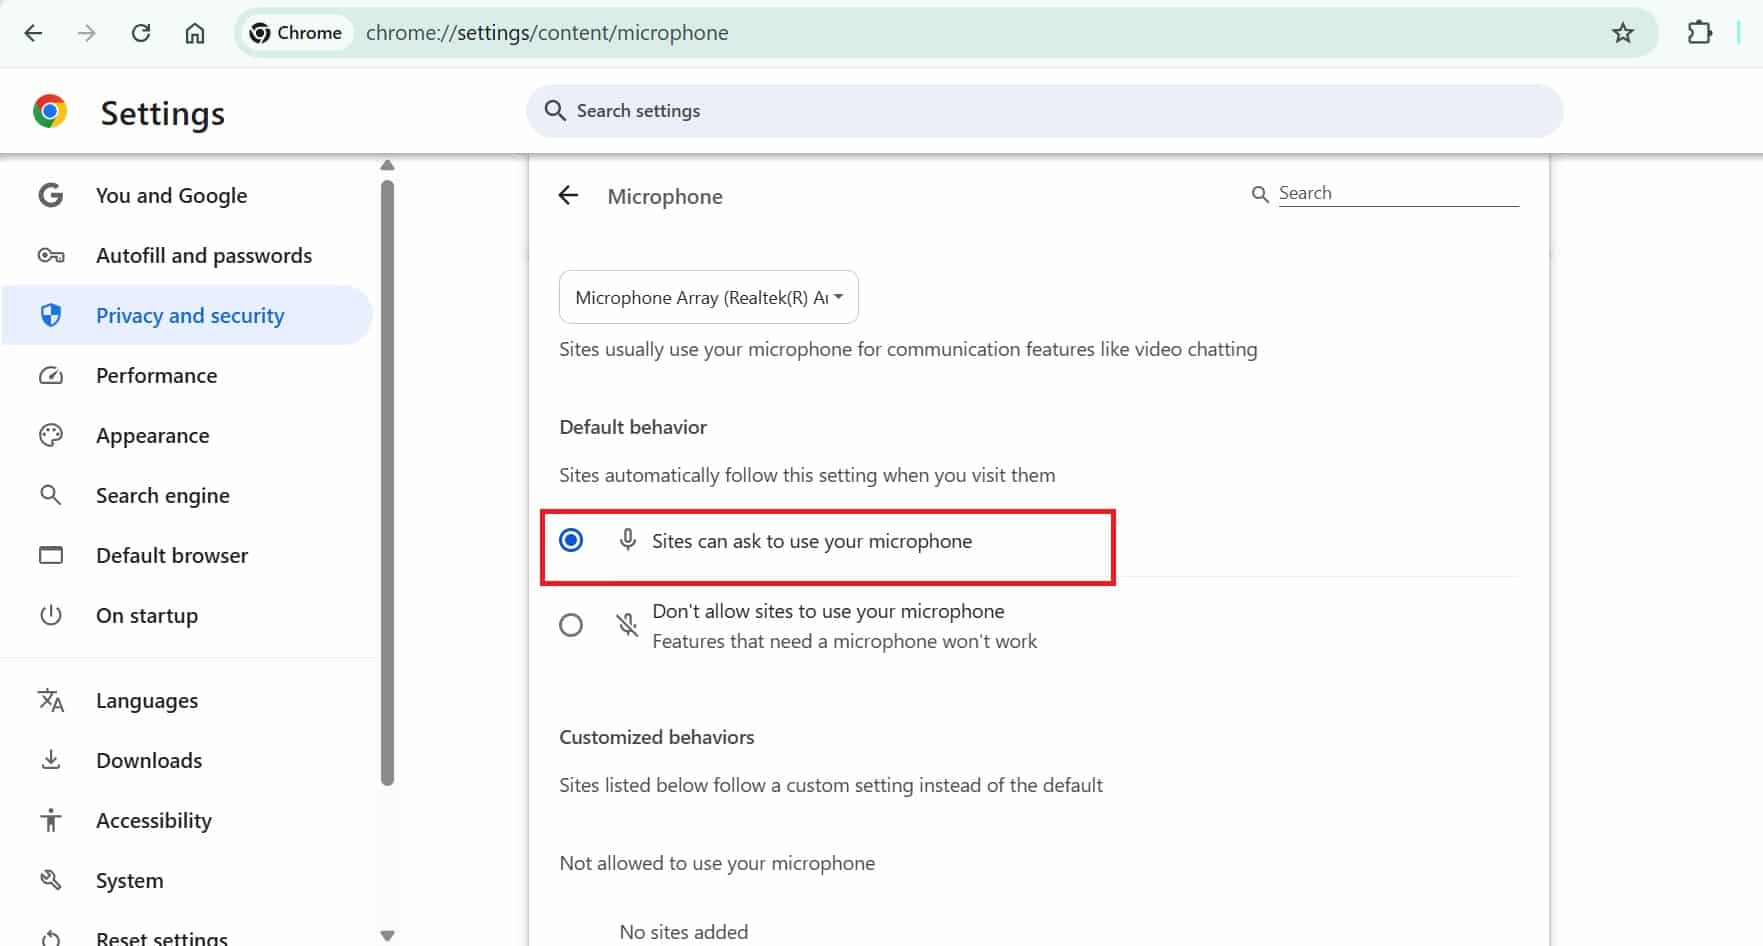Select Sites can ask to use microphone

[x=571, y=541]
